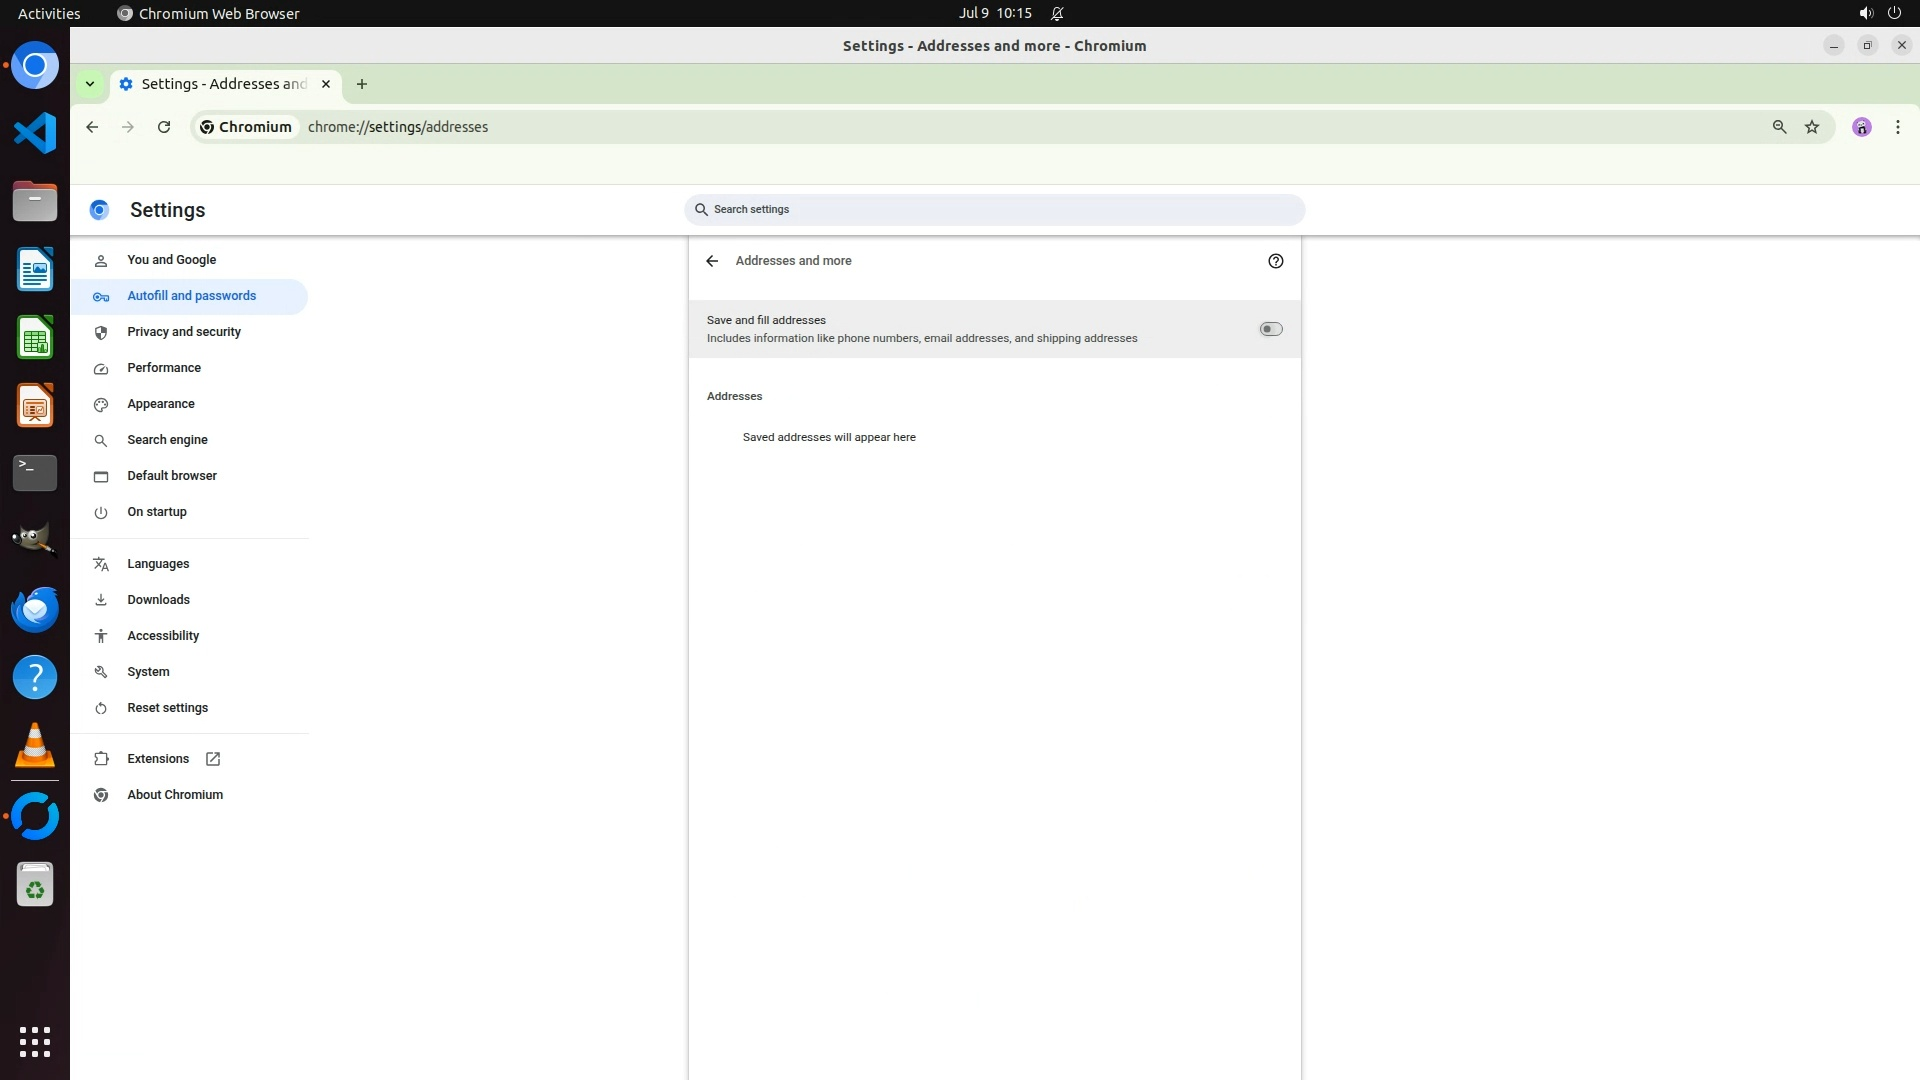Reload the page with the refresh icon
The height and width of the screenshot is (1080, 1920).
[x=164, y=127]
